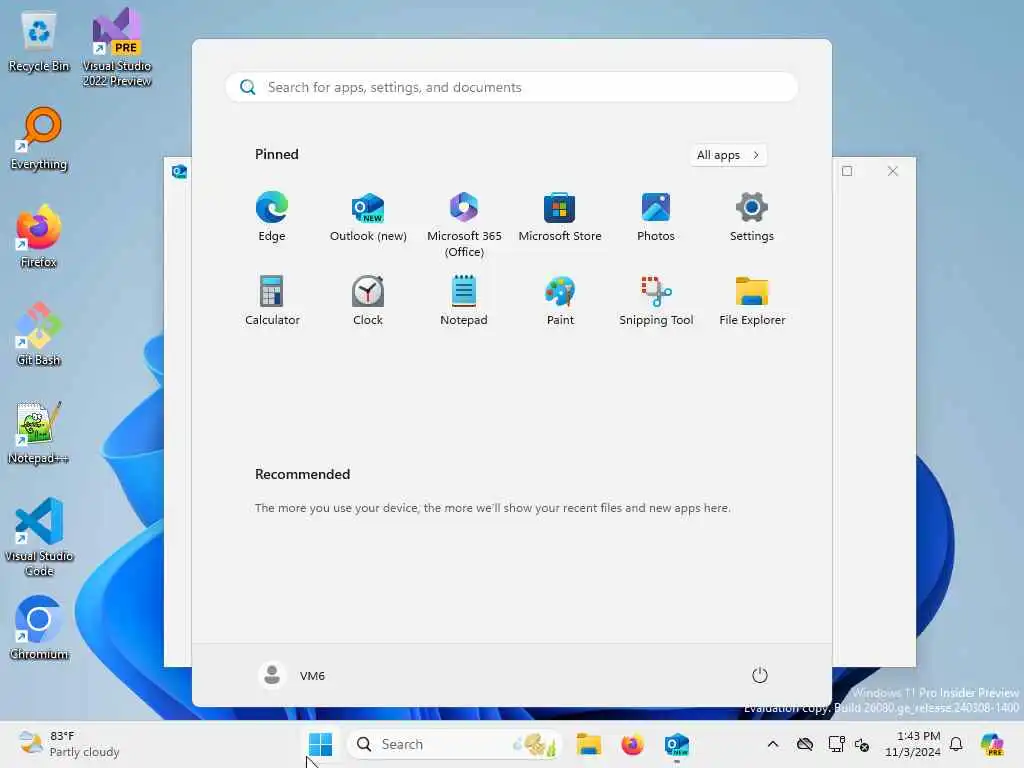Open File Explorer pinned in Start menu
Viewport: 1024px width, 768px height.
(x=752, y=300)
